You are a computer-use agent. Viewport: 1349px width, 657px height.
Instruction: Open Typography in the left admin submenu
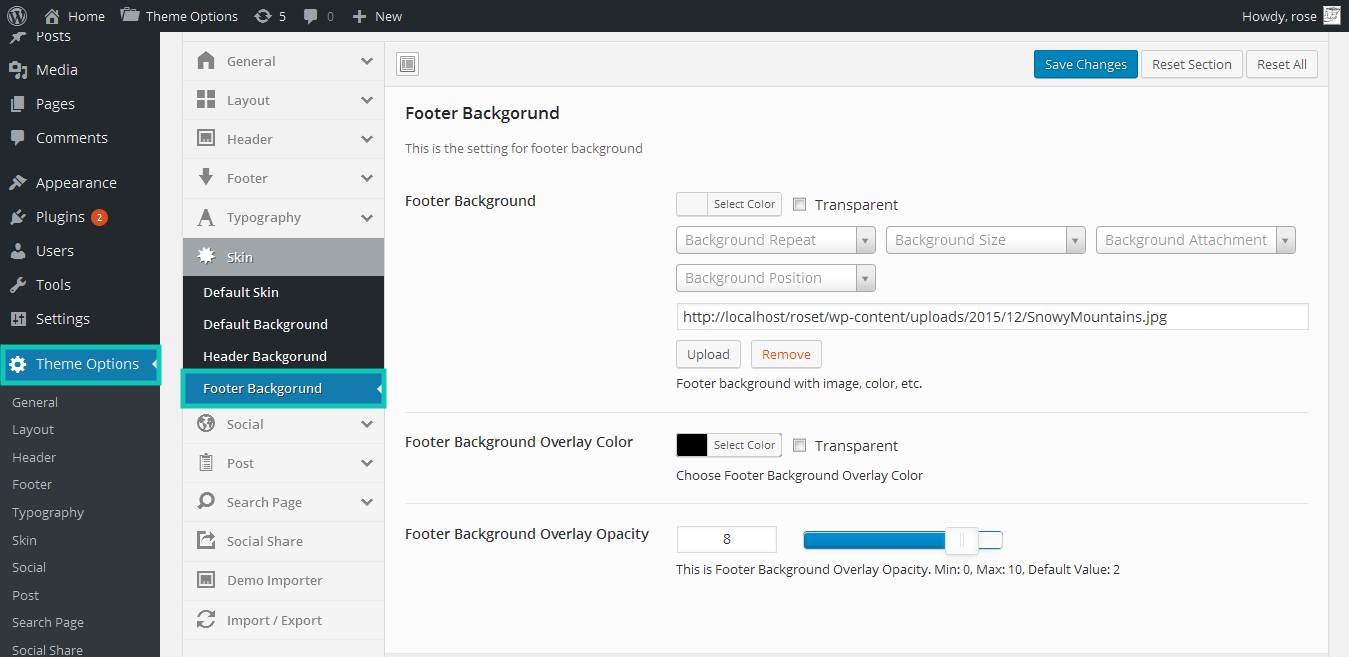(x=48, y=512)
